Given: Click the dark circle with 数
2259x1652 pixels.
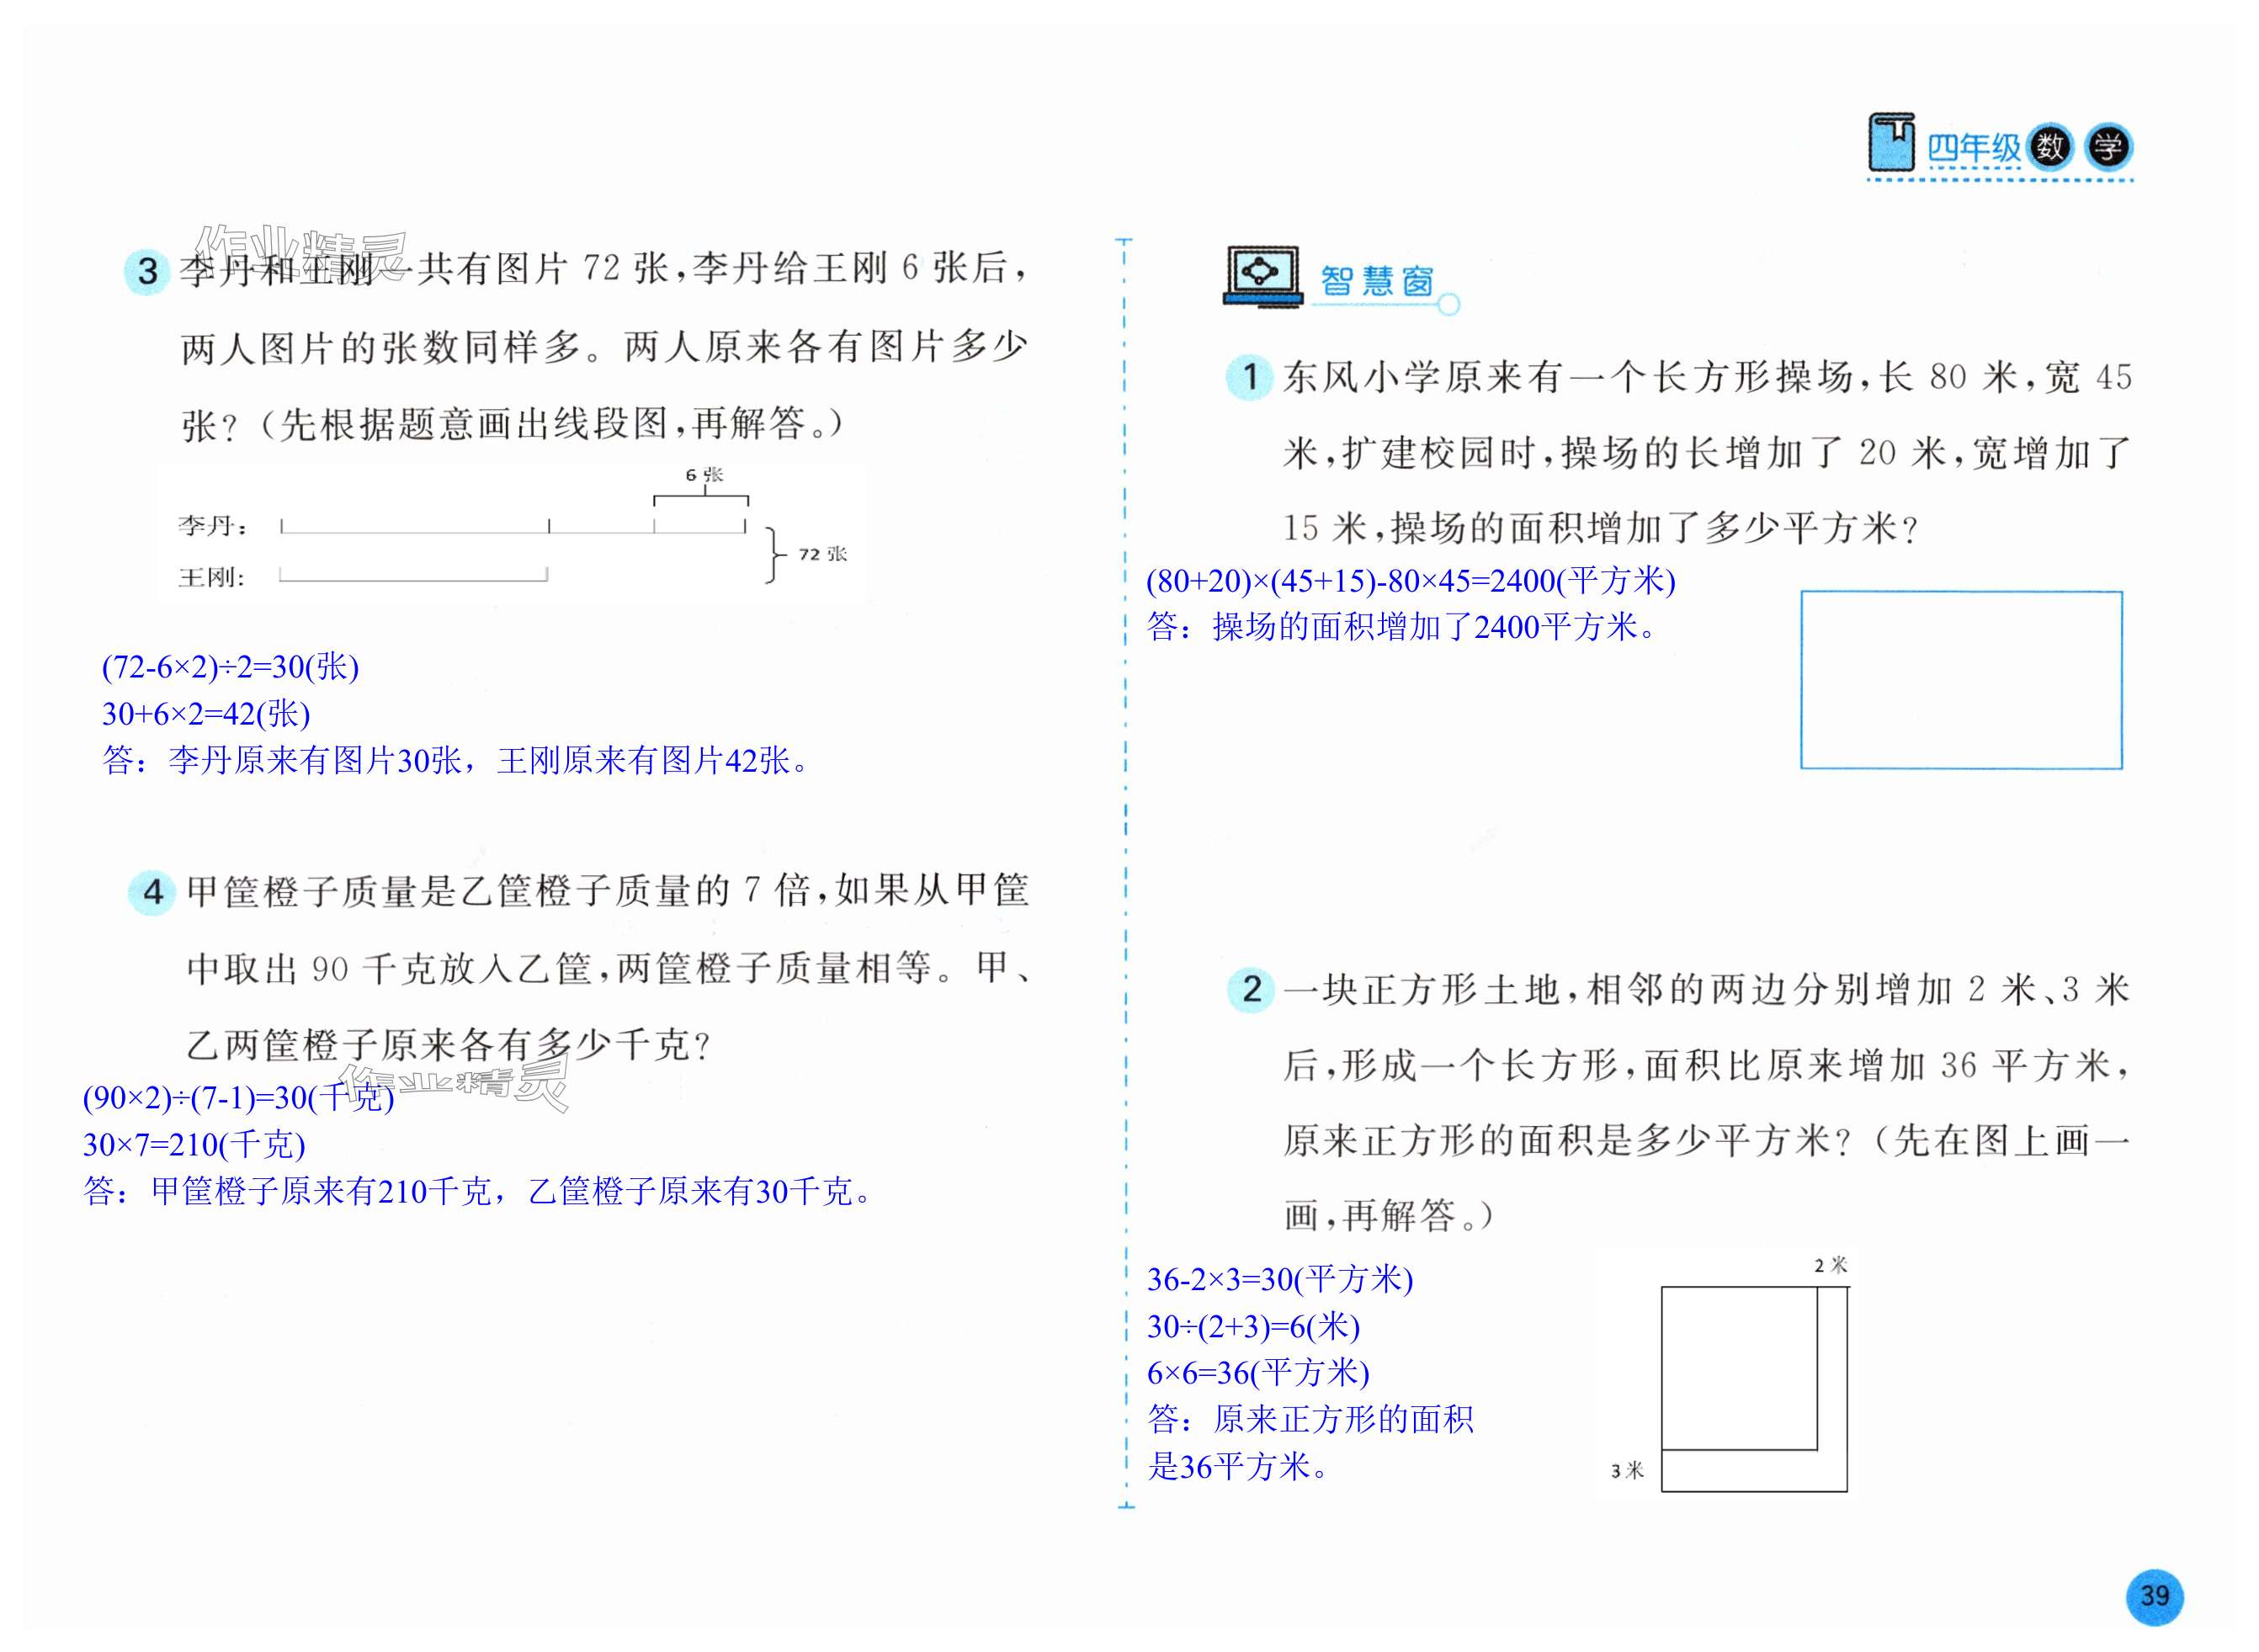Looking at the screenshot, I should point(2050,148).
